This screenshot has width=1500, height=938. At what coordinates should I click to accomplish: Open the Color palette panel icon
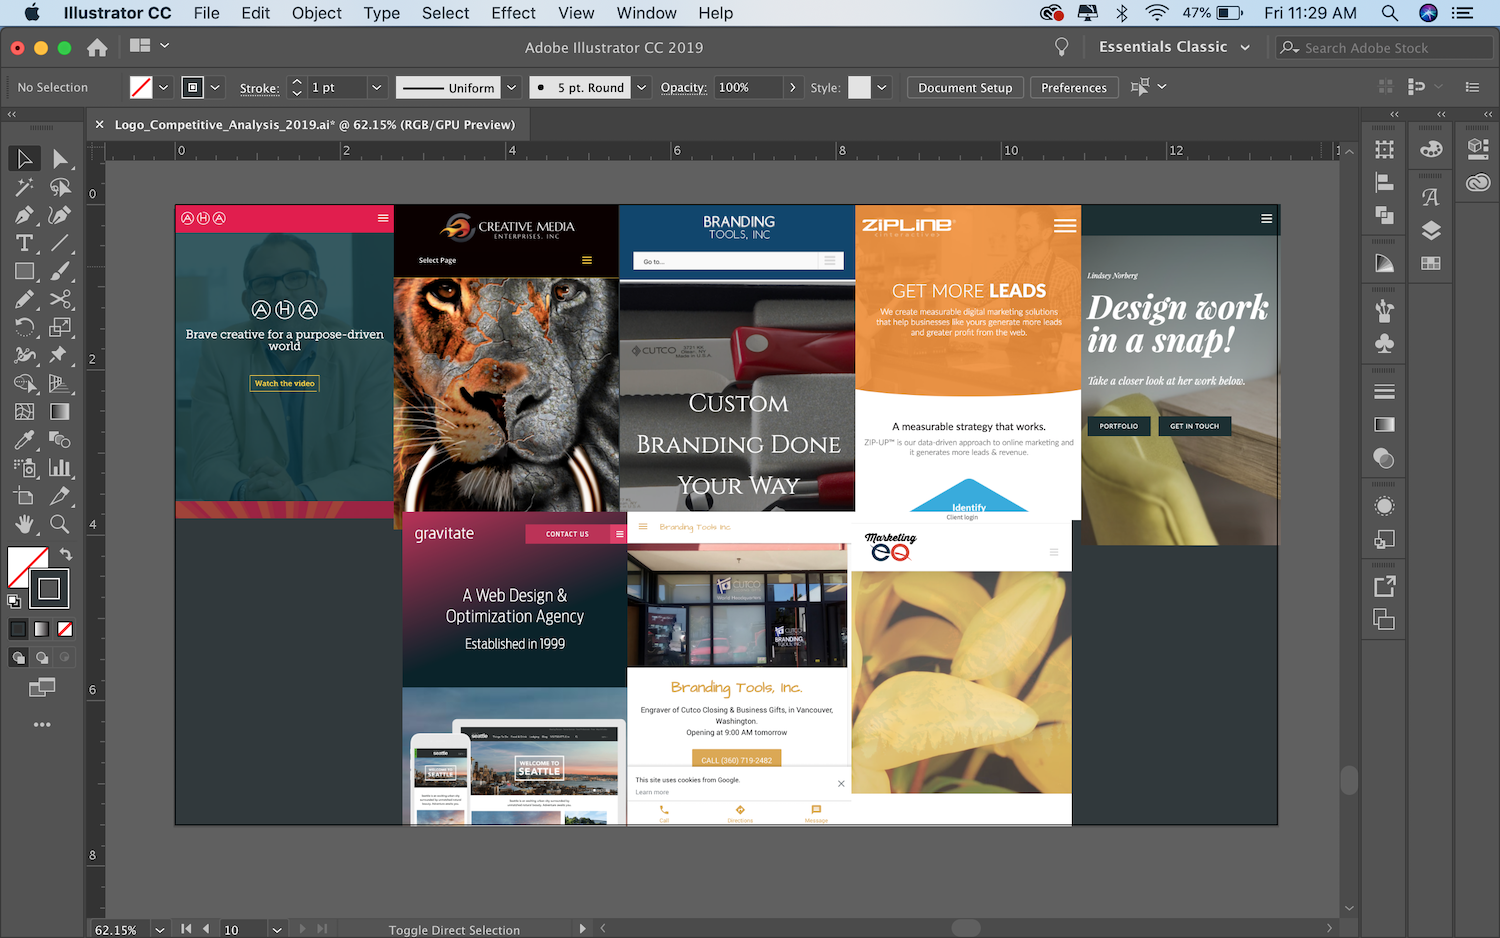(1431, 149)
